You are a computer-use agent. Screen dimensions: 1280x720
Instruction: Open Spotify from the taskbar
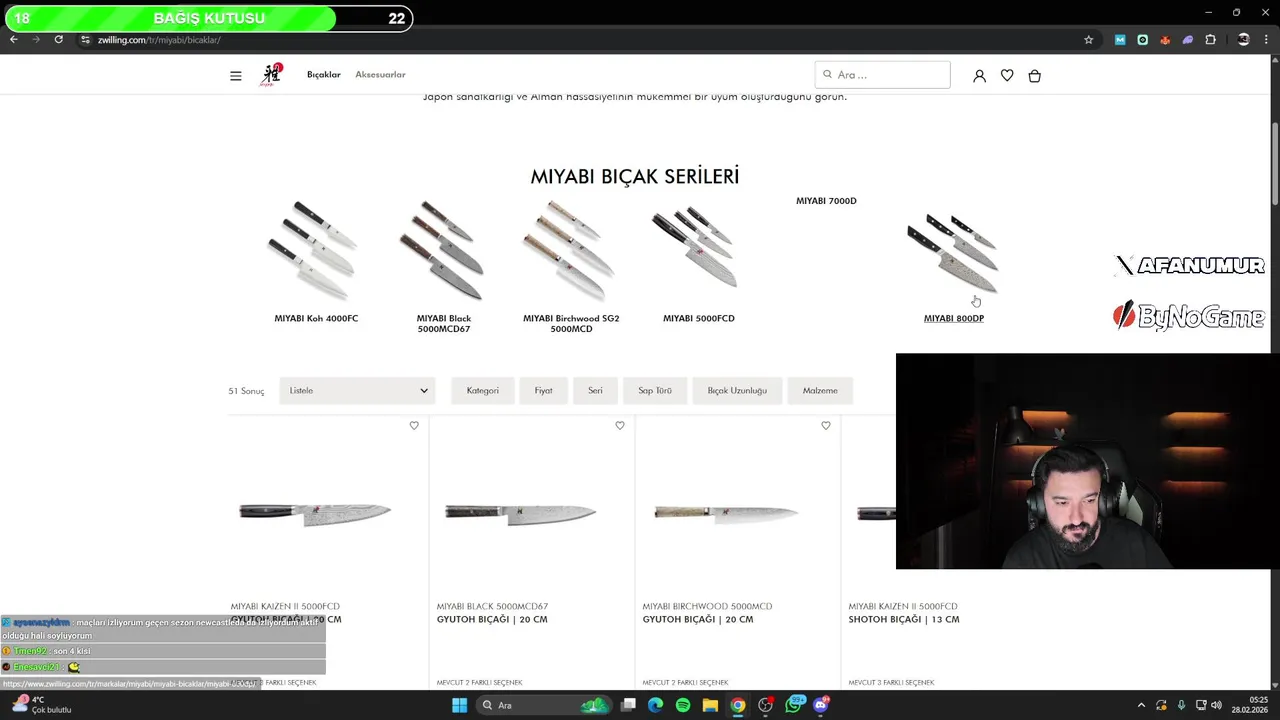pyautogui.click(x=683, y=705)
